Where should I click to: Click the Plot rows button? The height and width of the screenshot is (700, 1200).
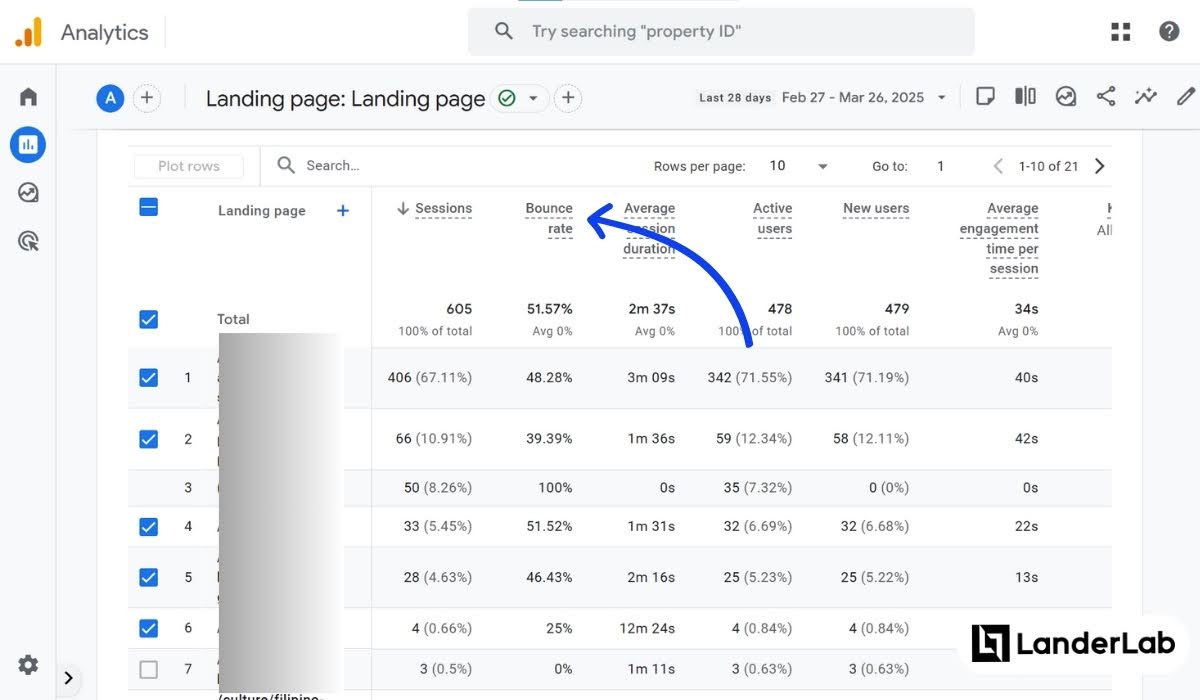[x=189, y=166]
